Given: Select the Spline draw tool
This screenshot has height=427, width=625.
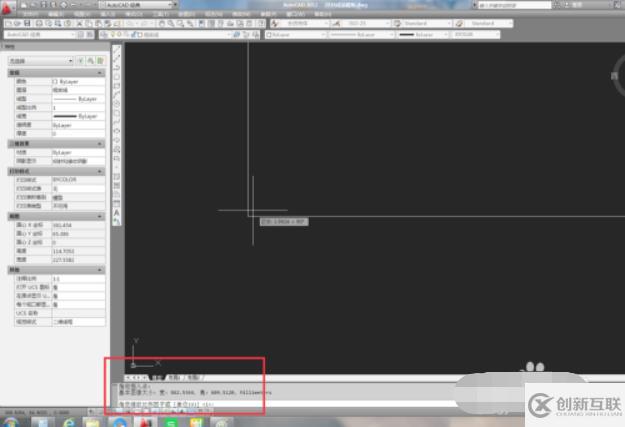Looking at the screenshot, I should pos(117,122).
